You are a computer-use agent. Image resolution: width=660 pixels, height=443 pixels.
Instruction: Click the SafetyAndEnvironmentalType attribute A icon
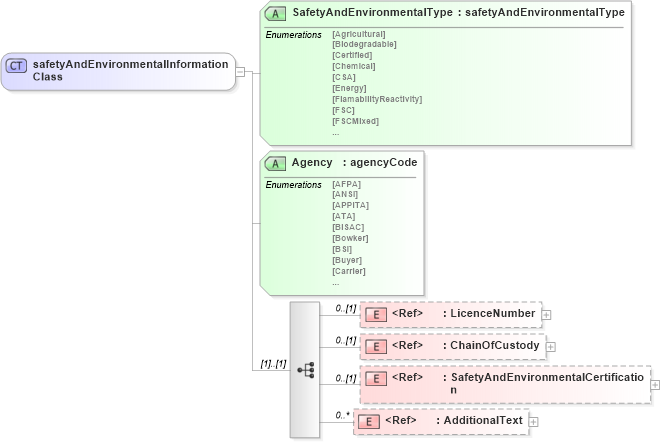272,13
